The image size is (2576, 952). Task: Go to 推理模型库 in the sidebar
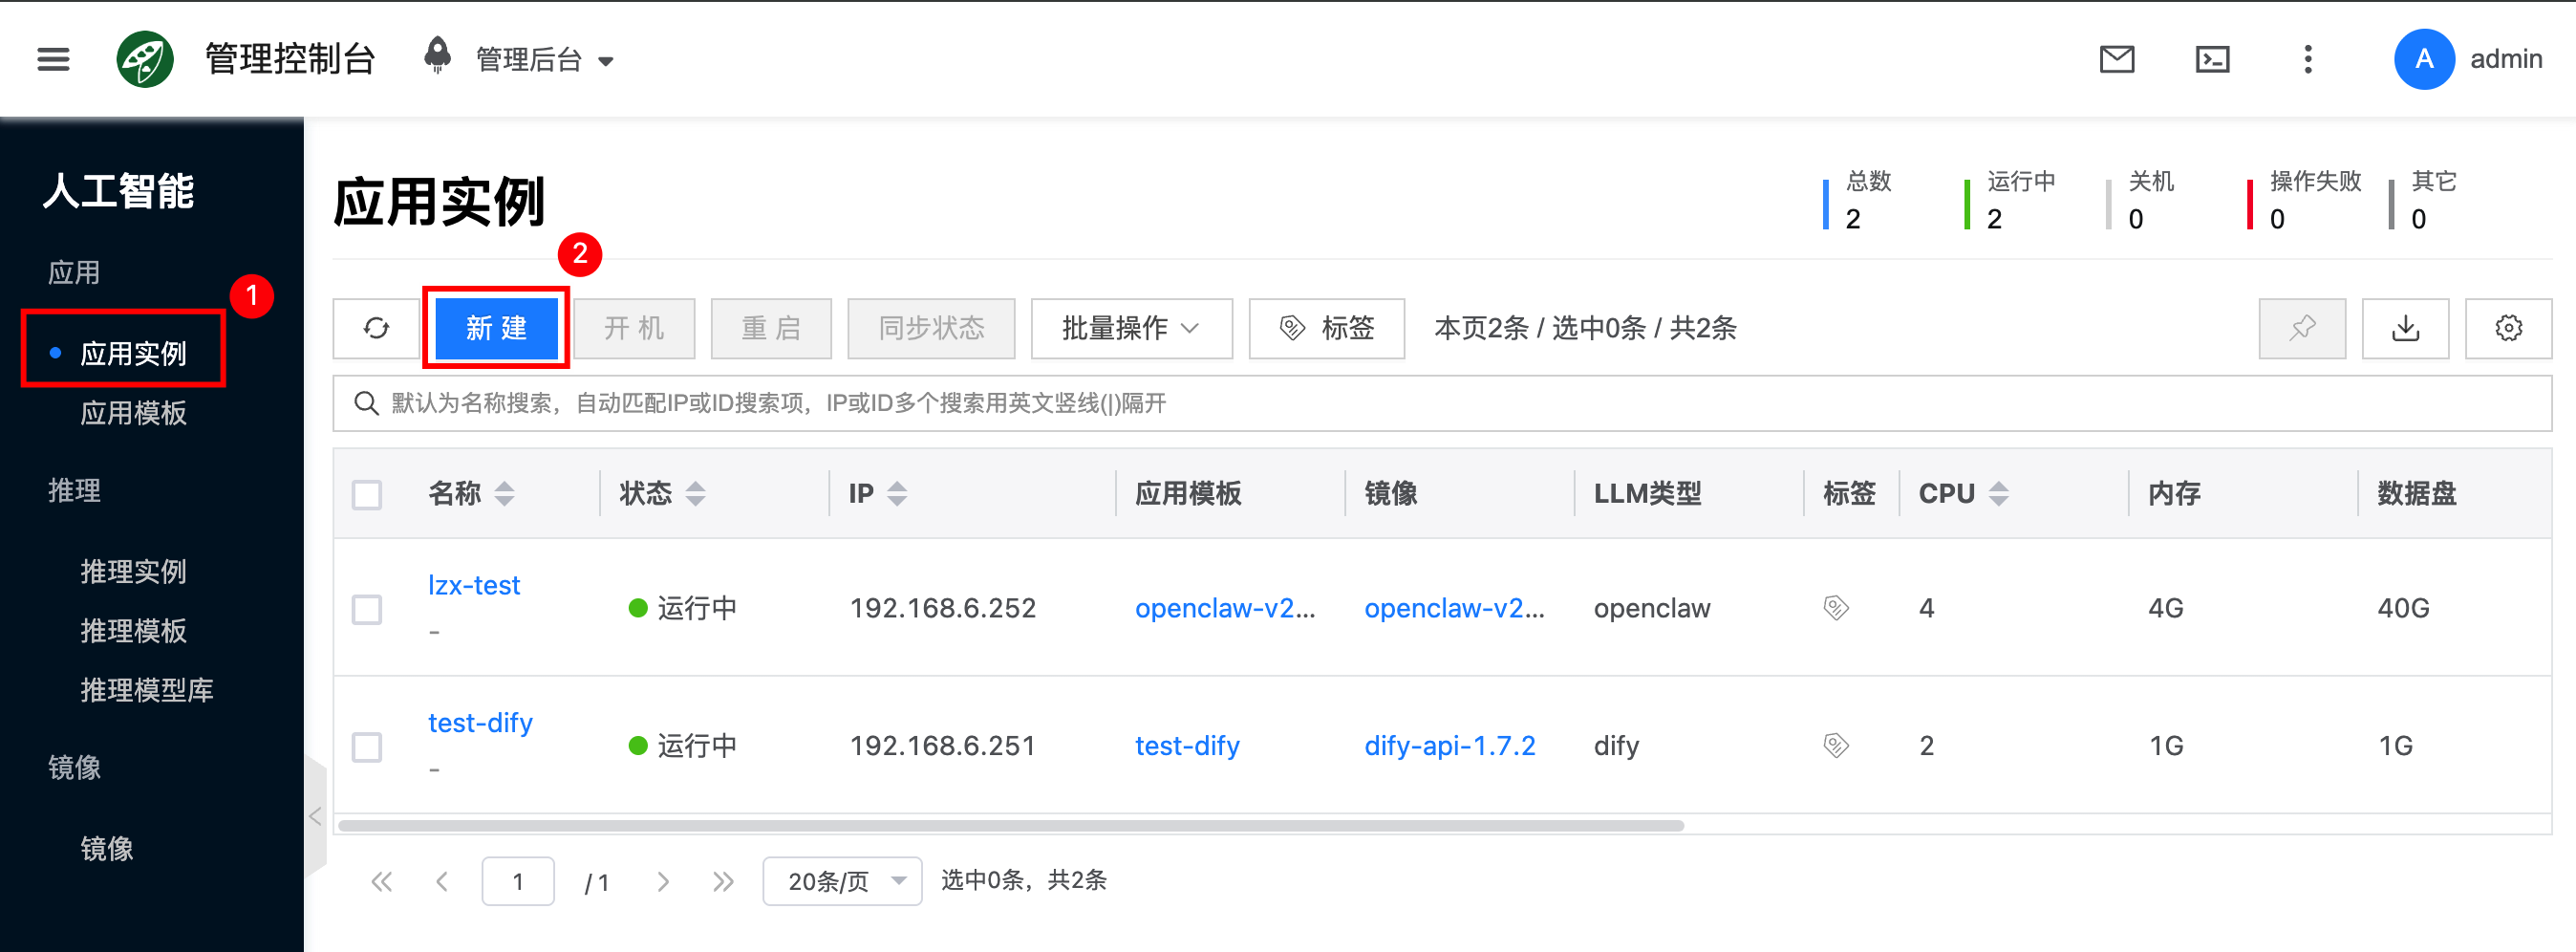(x=146, y=690)
